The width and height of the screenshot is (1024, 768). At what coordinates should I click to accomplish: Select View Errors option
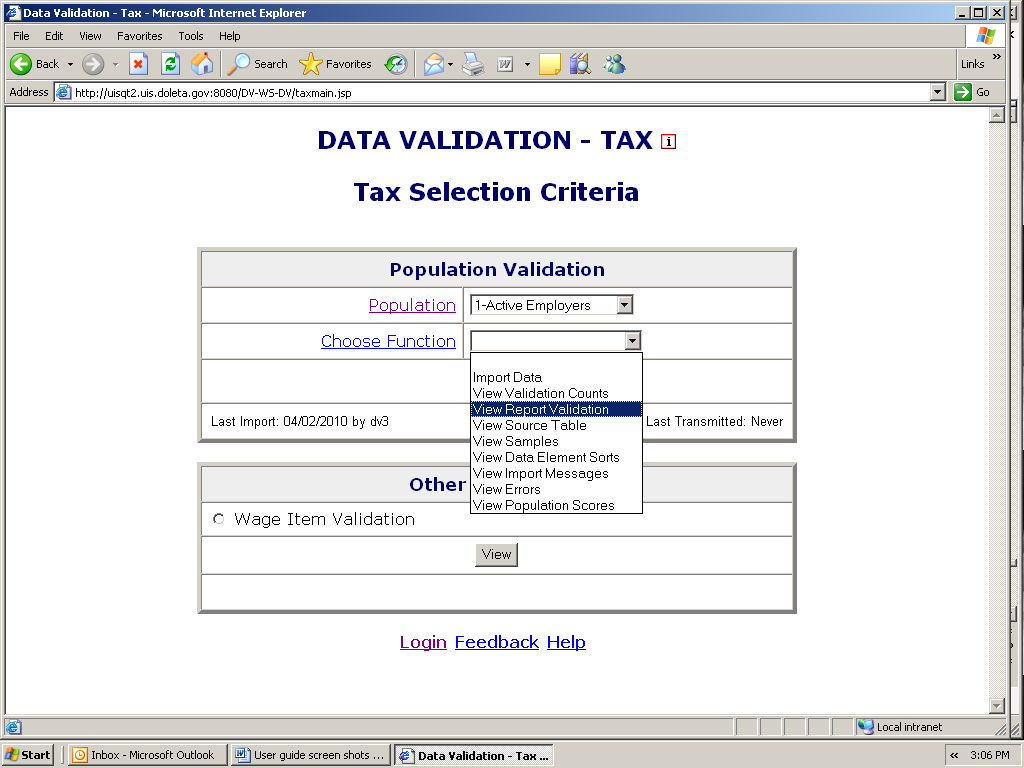pyautogui.click(x=556, y=489)
